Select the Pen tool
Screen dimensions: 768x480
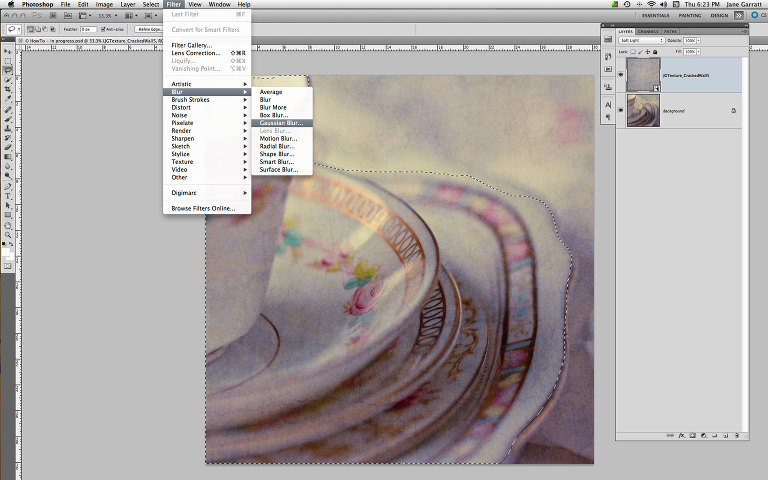point(8,187)
